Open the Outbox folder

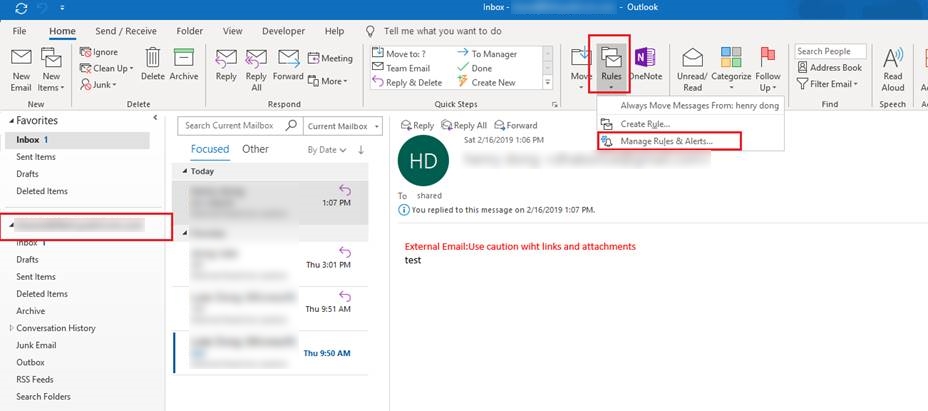(x=30, y=362)
